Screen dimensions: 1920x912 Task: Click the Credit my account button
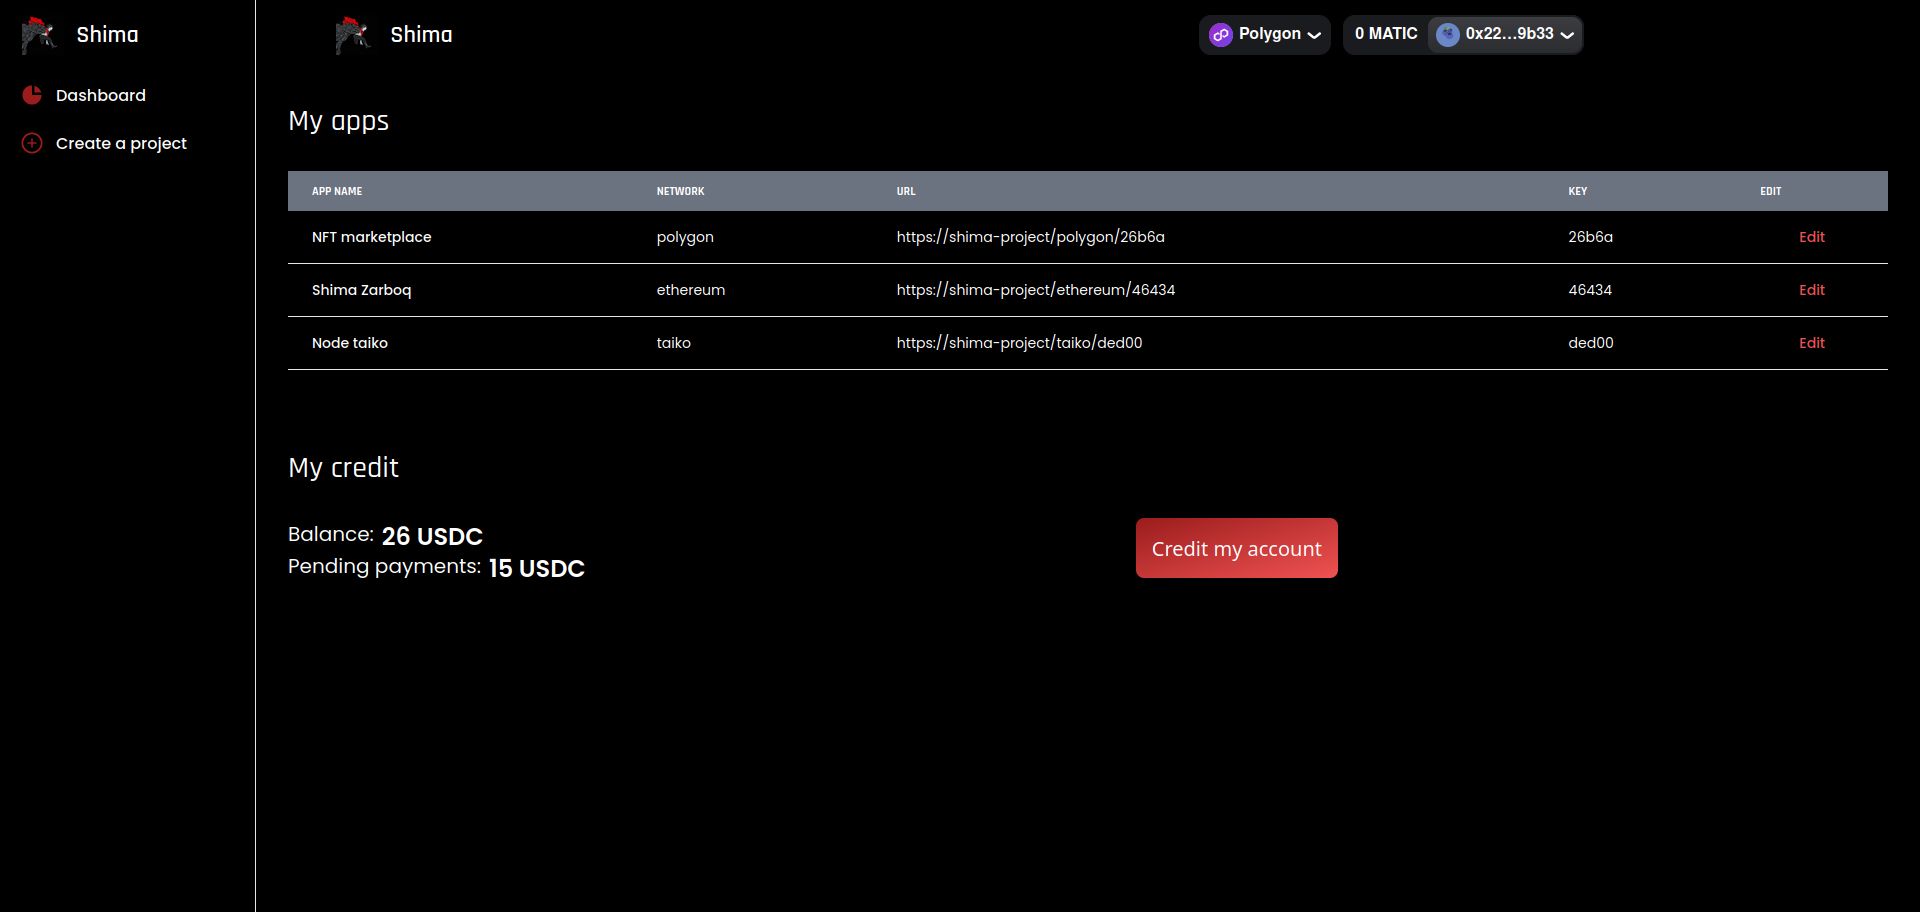tap(1236, 548)
